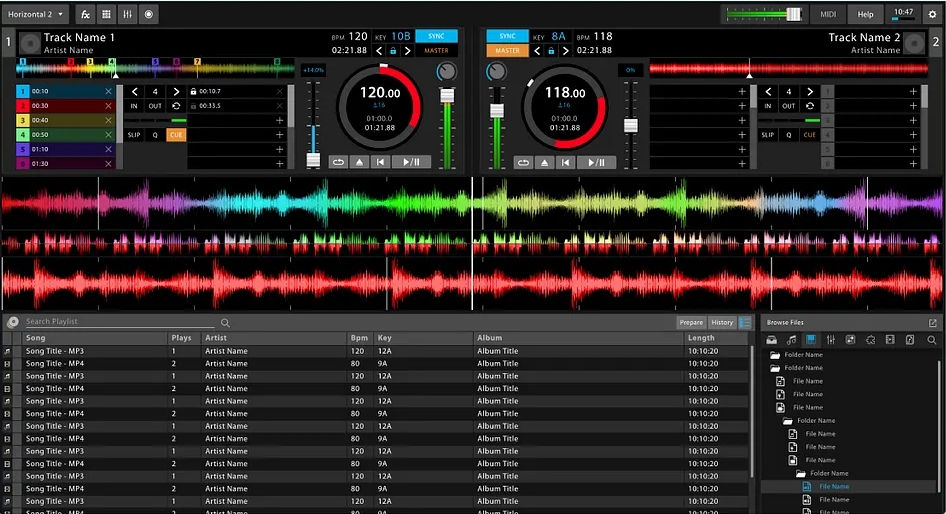The width and height of the screenshot is (946, 514).
Task: Toggle the deck 2 key lock icon
Action: (551, 51)
